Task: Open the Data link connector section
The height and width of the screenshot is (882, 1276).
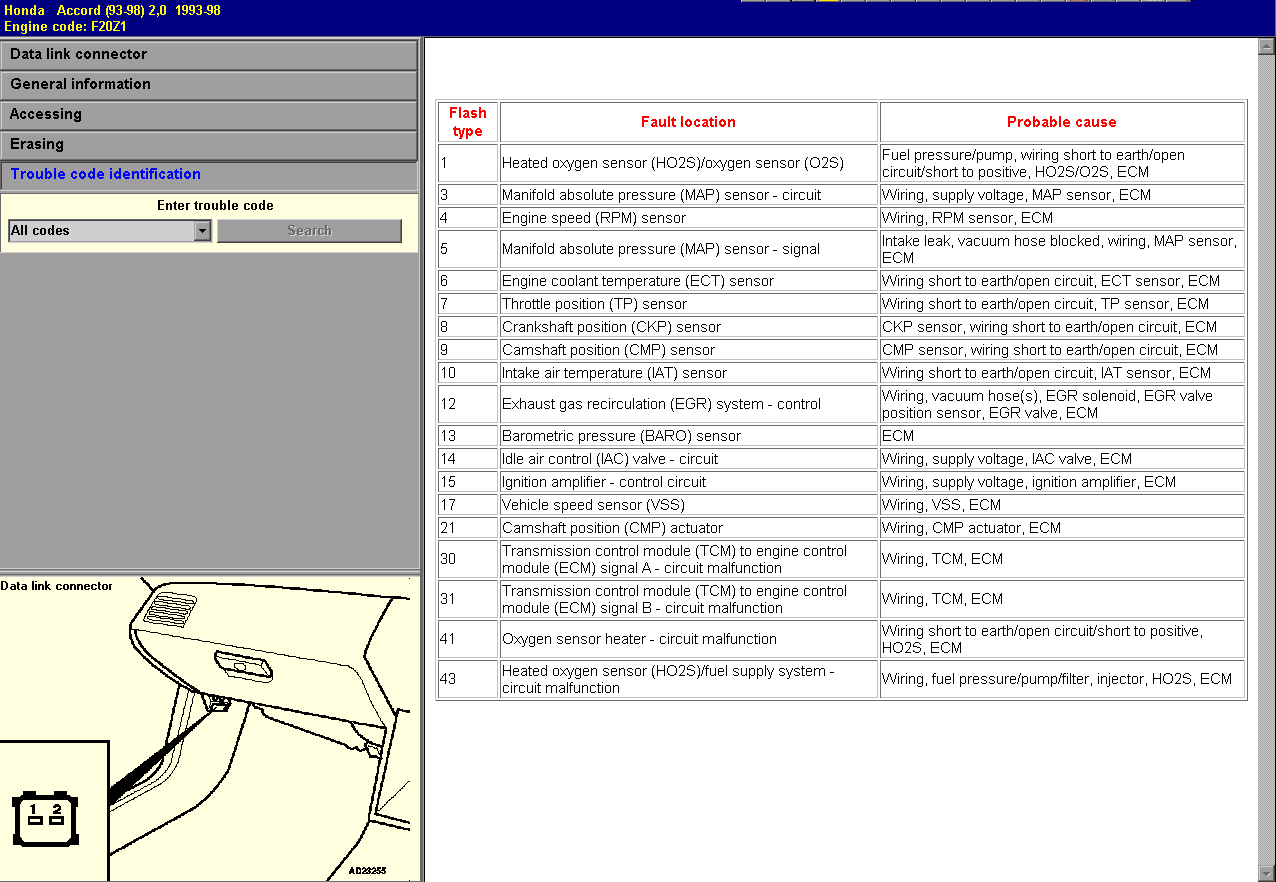Action: pyautogui.click(x=209, y=55)
